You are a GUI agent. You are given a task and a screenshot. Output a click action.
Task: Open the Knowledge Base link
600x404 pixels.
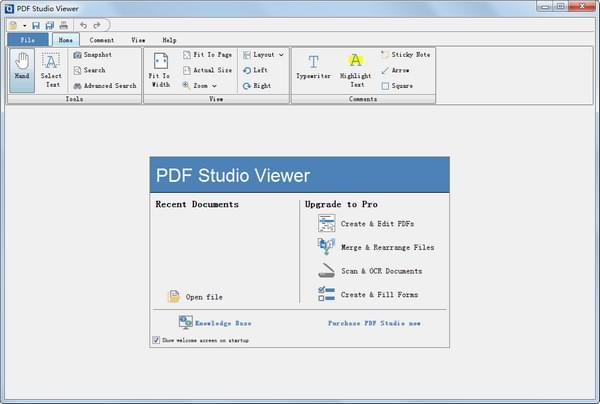[223, 323]
